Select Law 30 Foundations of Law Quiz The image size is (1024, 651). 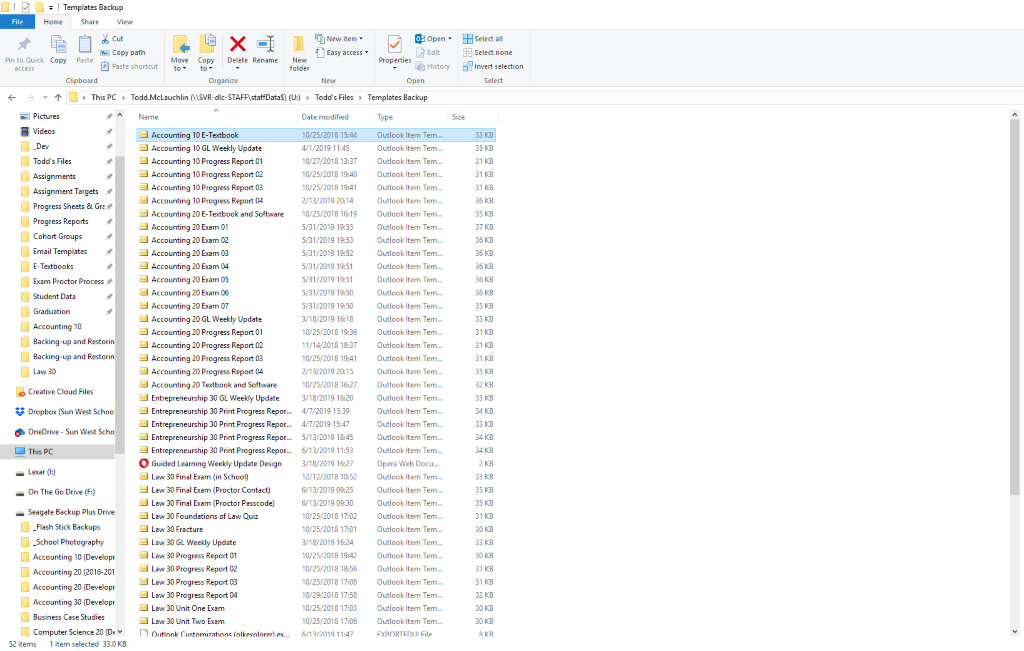coord(204,517)
